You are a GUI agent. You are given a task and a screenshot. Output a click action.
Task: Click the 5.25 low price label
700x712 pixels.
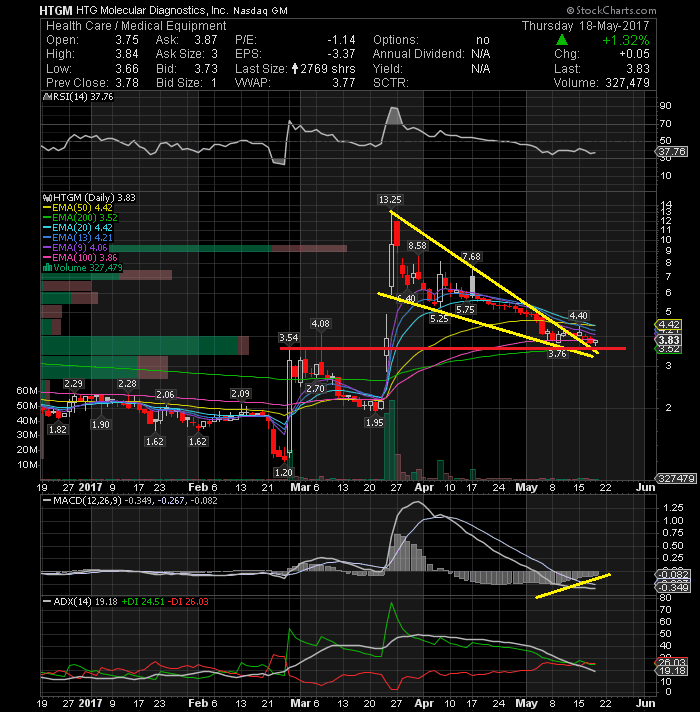[x=439, y=319]
